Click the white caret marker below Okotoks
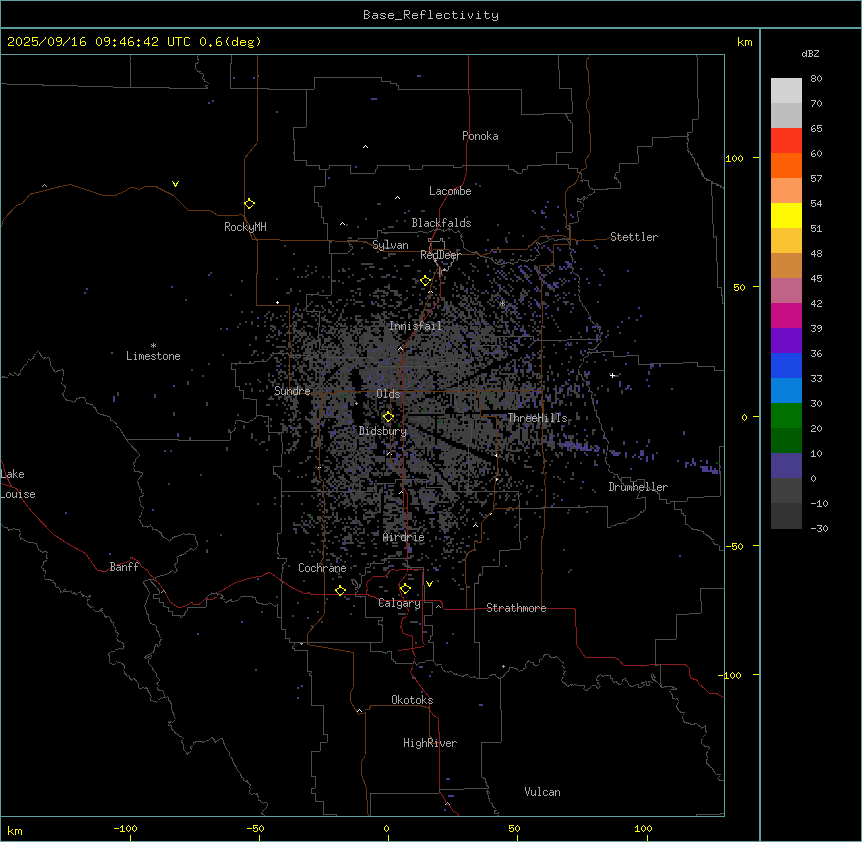The image size is (862, 842). coord(359,711)
